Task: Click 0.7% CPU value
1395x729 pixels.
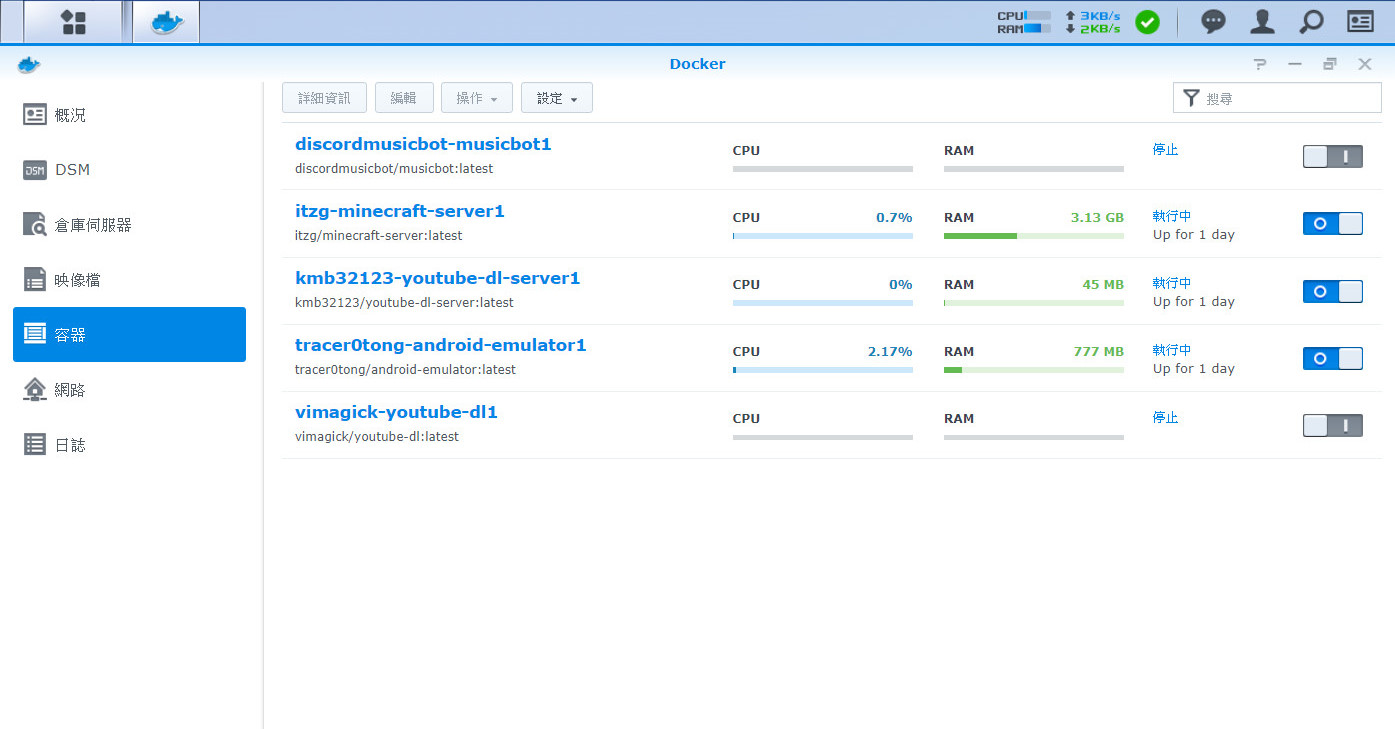Action: click(894, 217)
